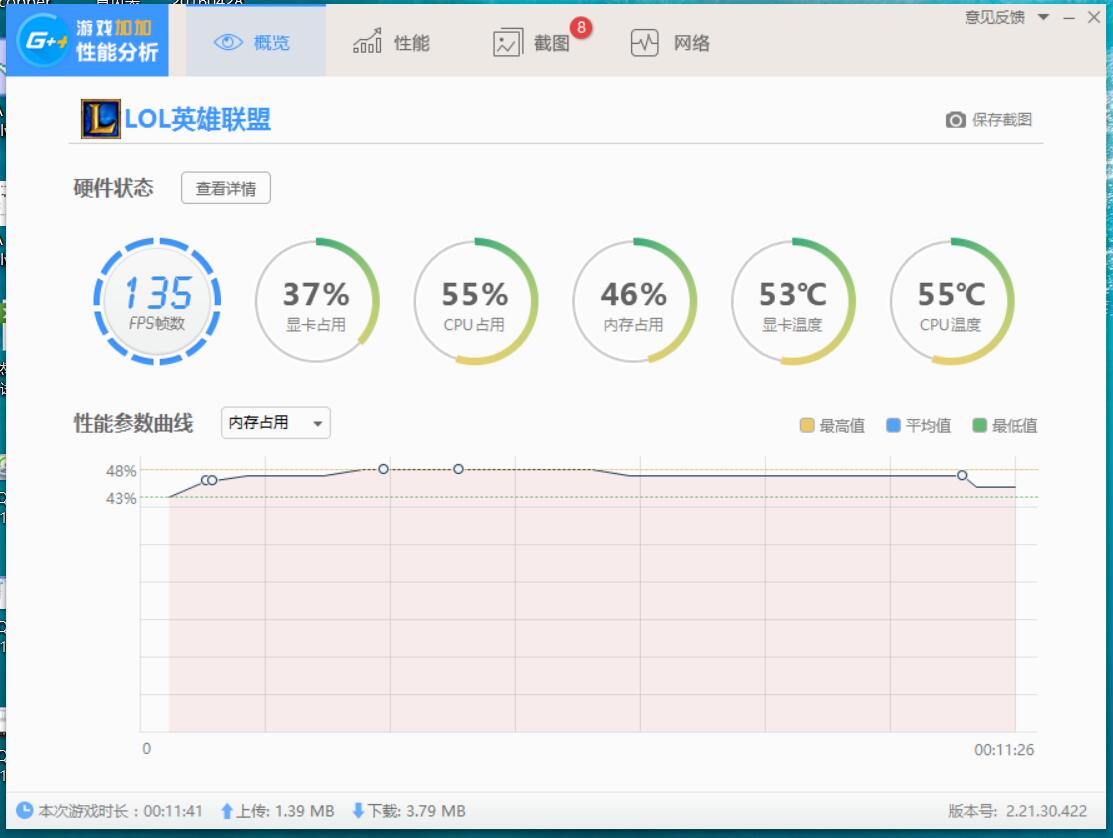Click the 135 FPS帧数 gauge
The image size is (1113, 838).
click(x=158, y=301)
